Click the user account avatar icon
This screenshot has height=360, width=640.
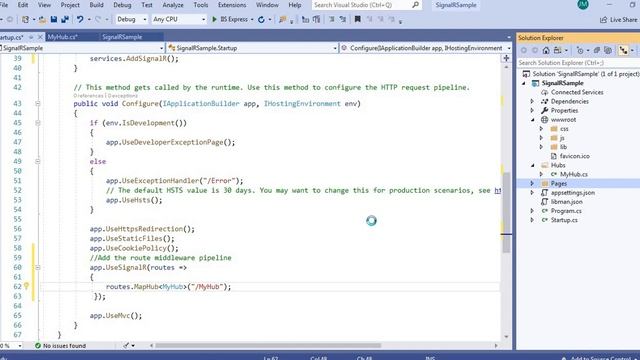583,4
